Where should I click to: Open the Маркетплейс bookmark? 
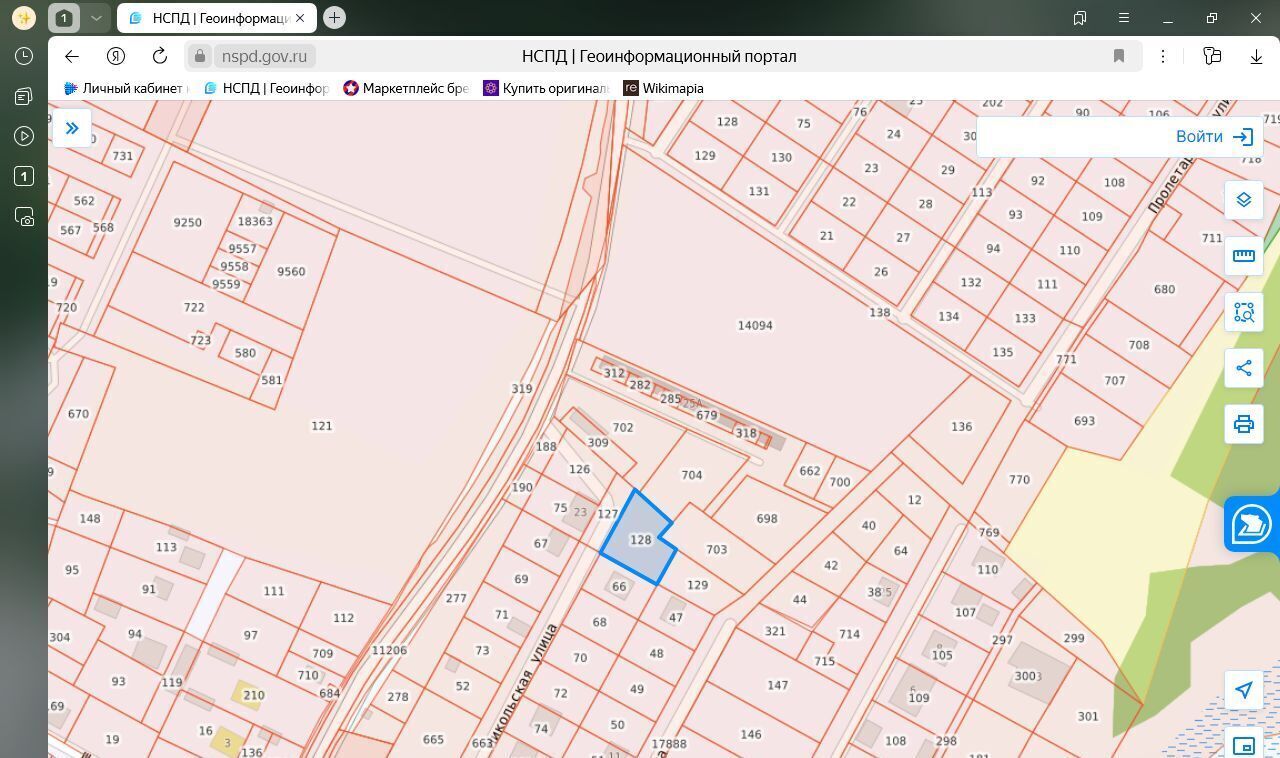coord(406,88)
